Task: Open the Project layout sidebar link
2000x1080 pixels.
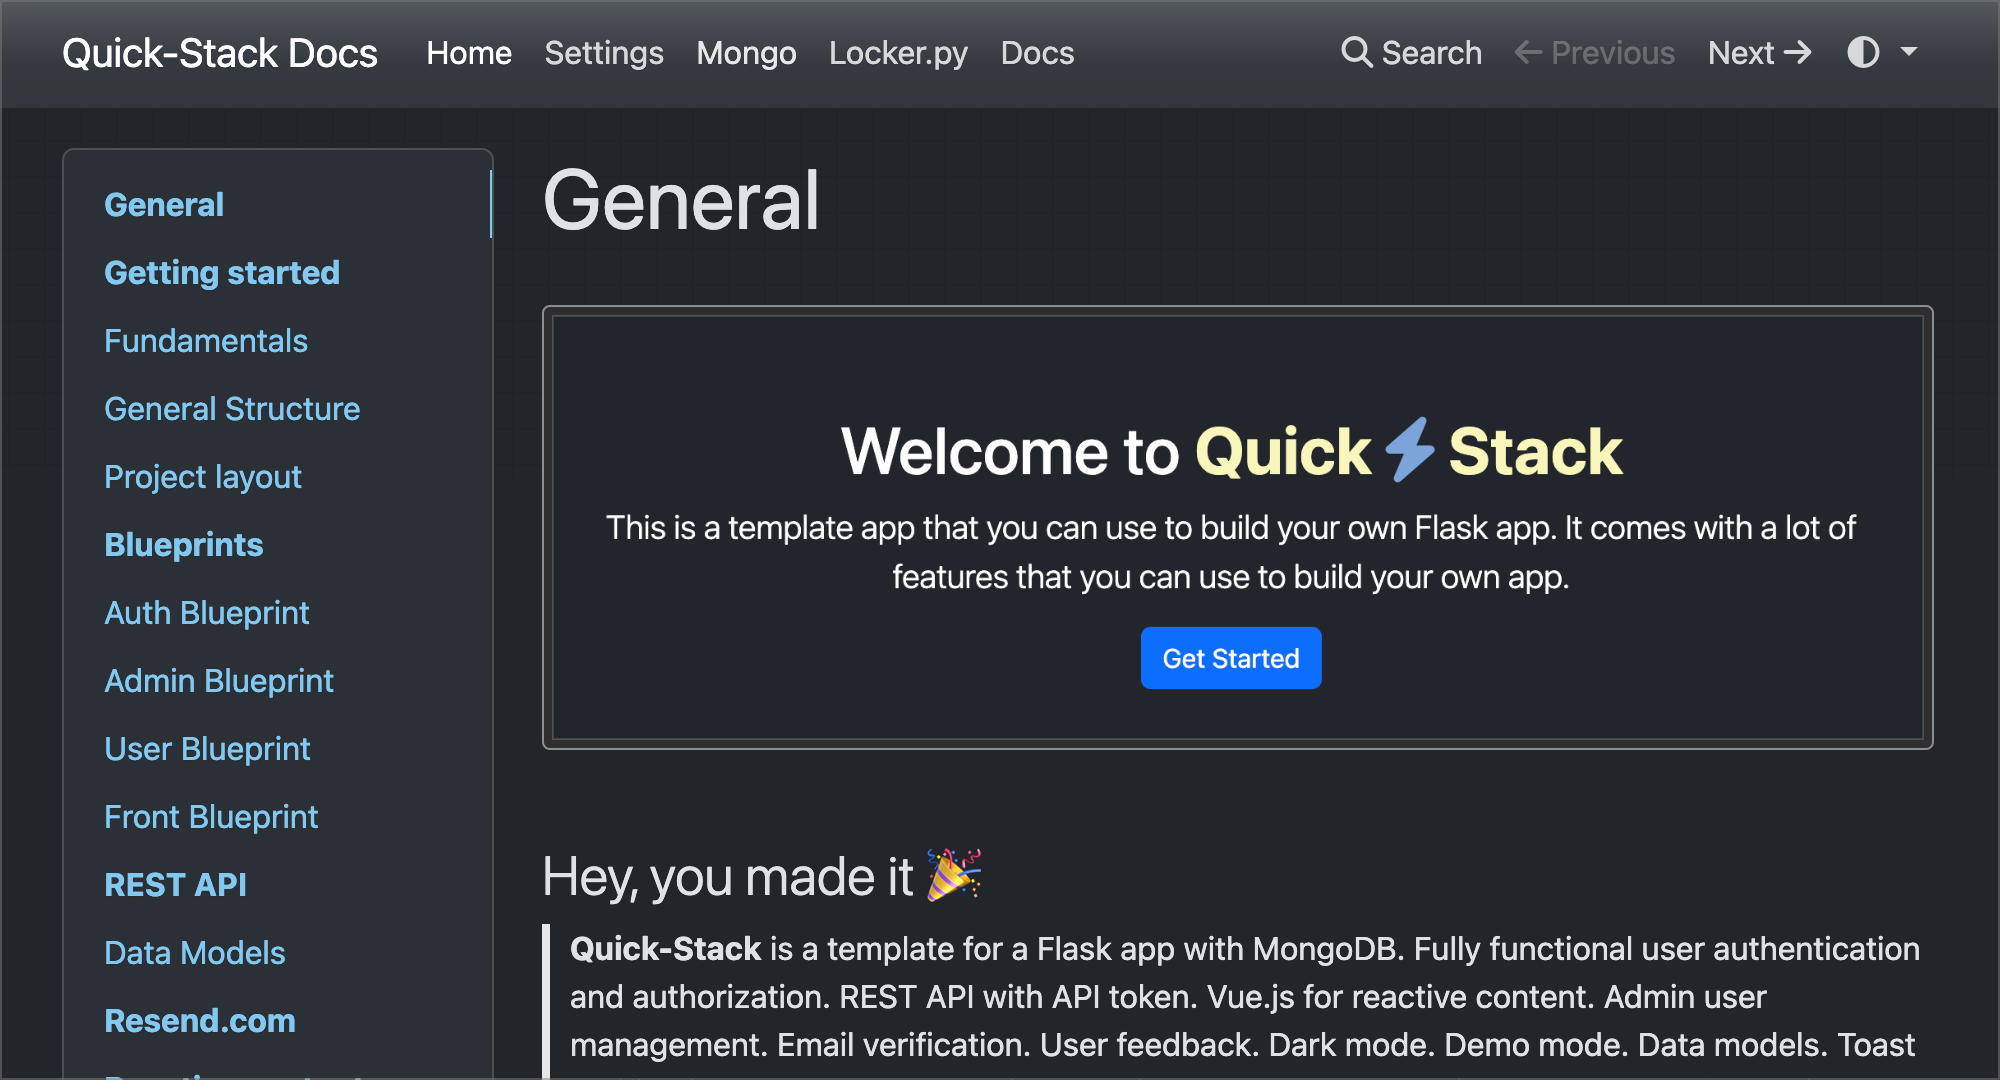Action: (203, 477)
